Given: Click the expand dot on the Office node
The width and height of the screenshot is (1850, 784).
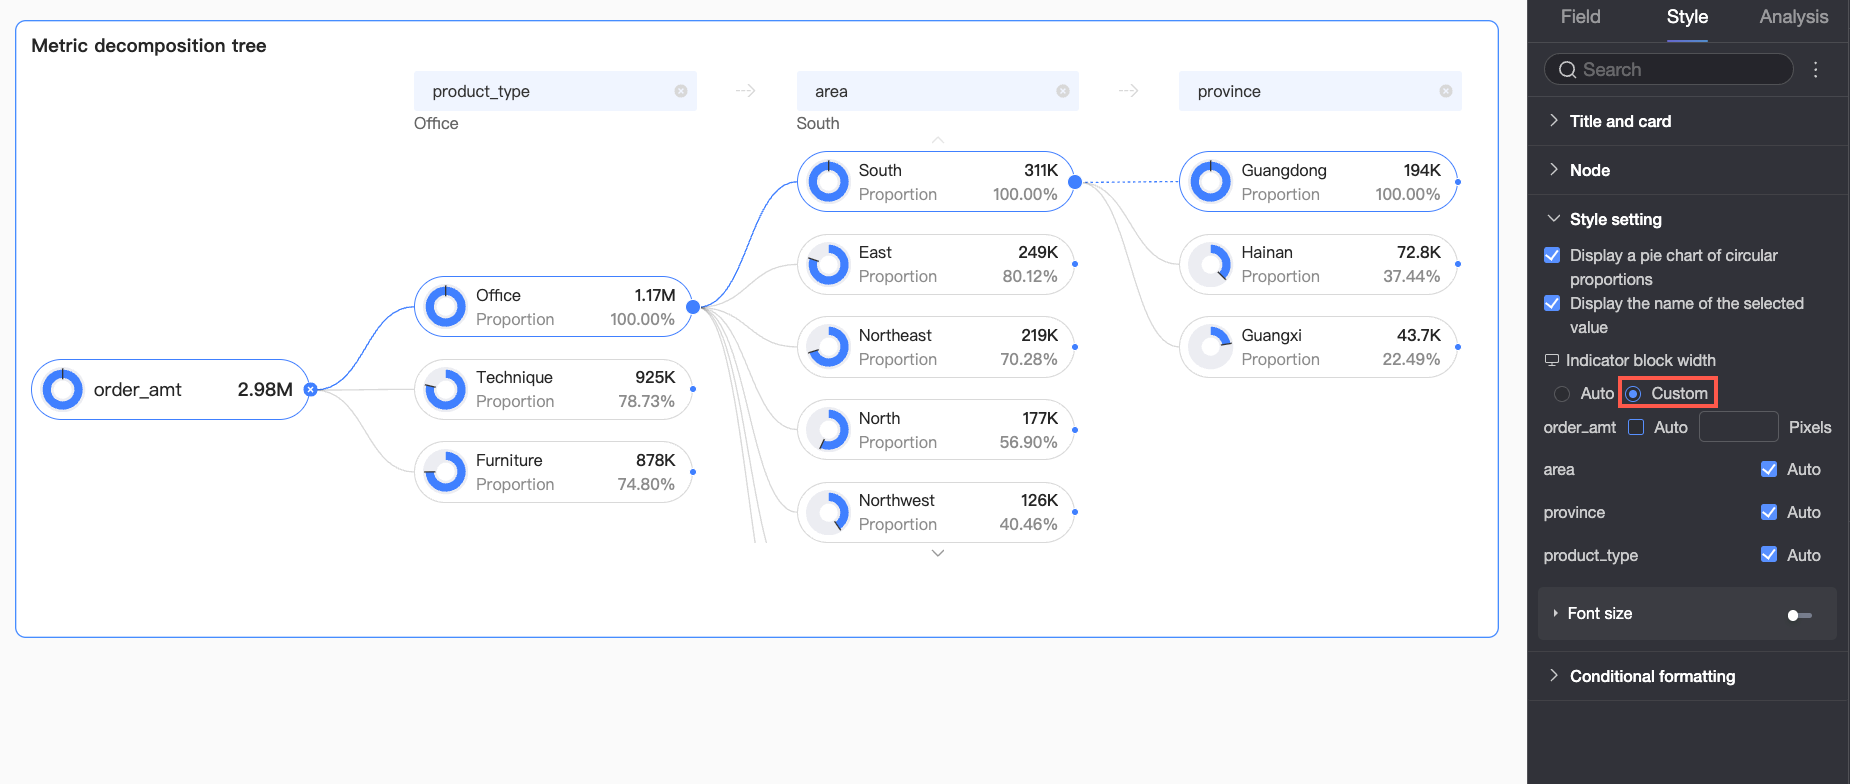Looking at the screenshot, I should click(x=693, y=307).
